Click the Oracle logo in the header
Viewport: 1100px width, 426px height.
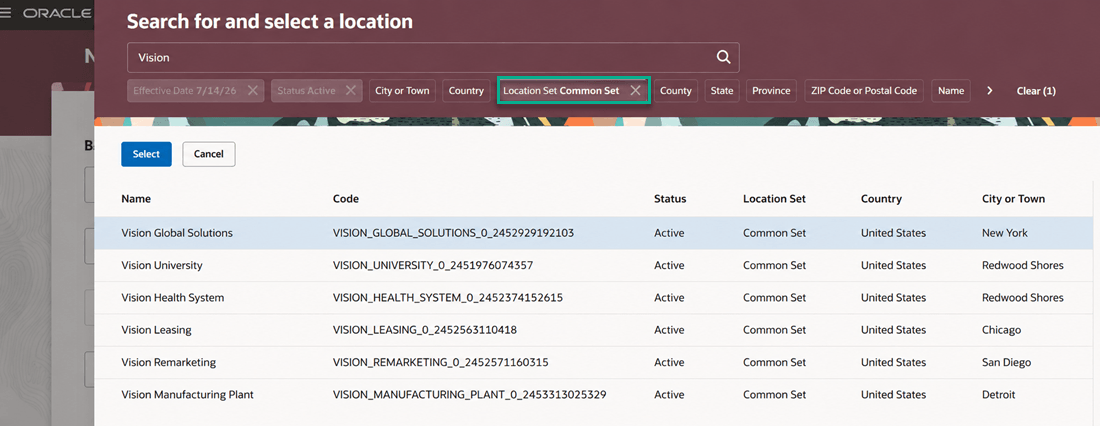57,13
